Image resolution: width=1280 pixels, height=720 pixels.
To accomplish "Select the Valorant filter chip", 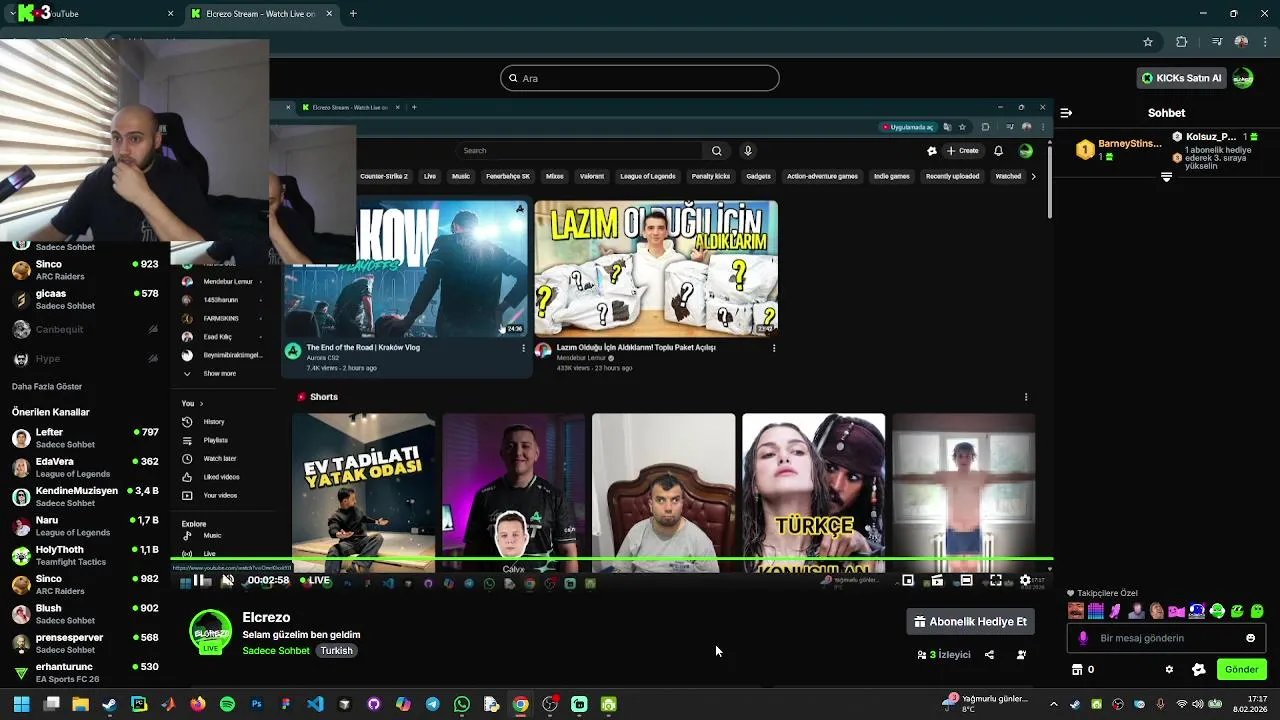I will coord(592,176).
